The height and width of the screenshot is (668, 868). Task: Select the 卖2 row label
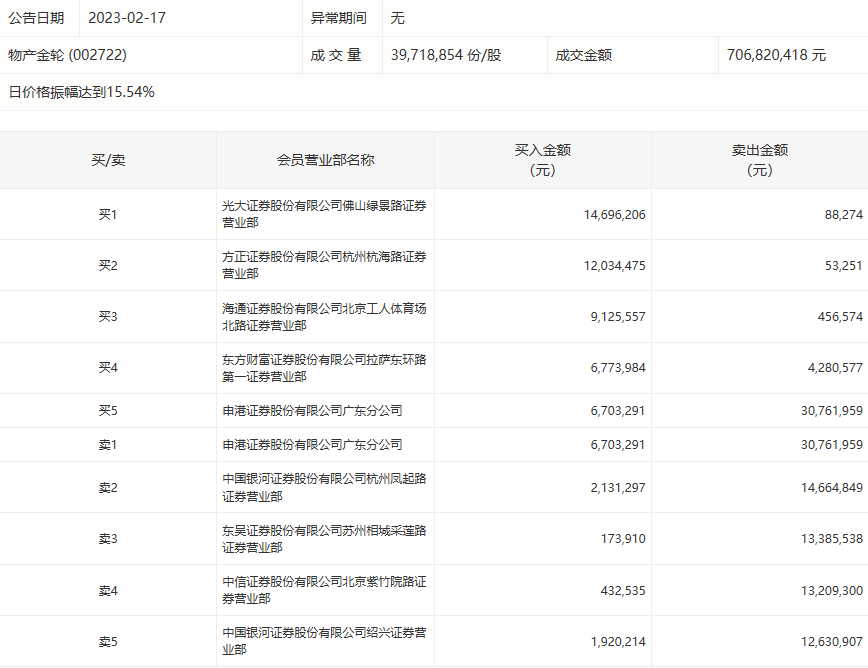pos(108,488)
